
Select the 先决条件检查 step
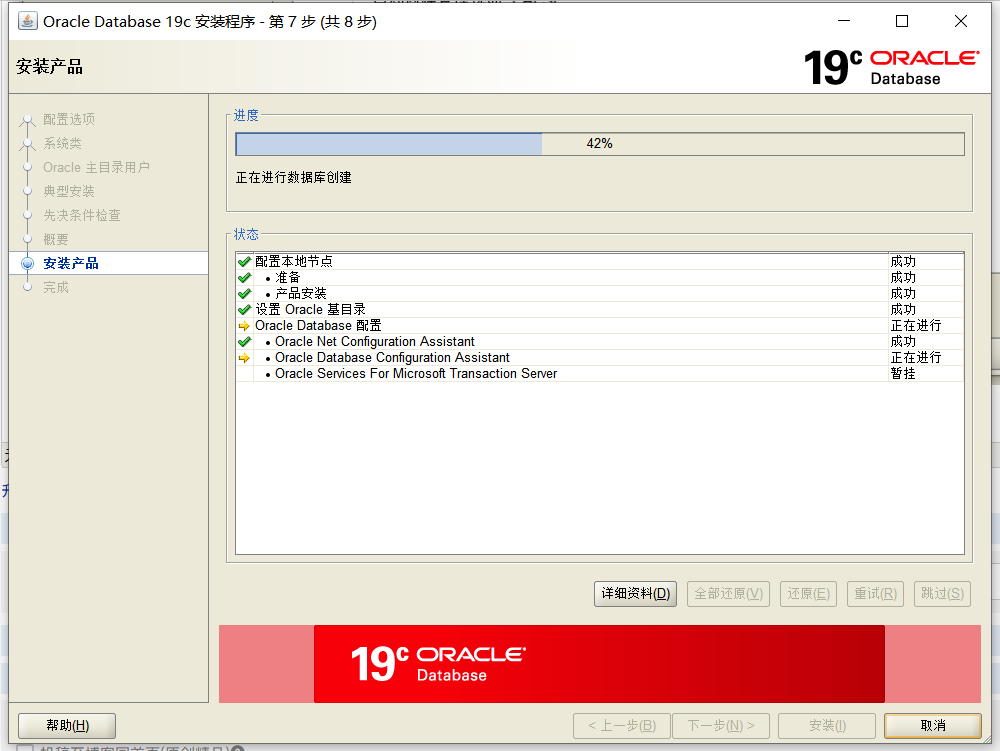coord(82,215)
